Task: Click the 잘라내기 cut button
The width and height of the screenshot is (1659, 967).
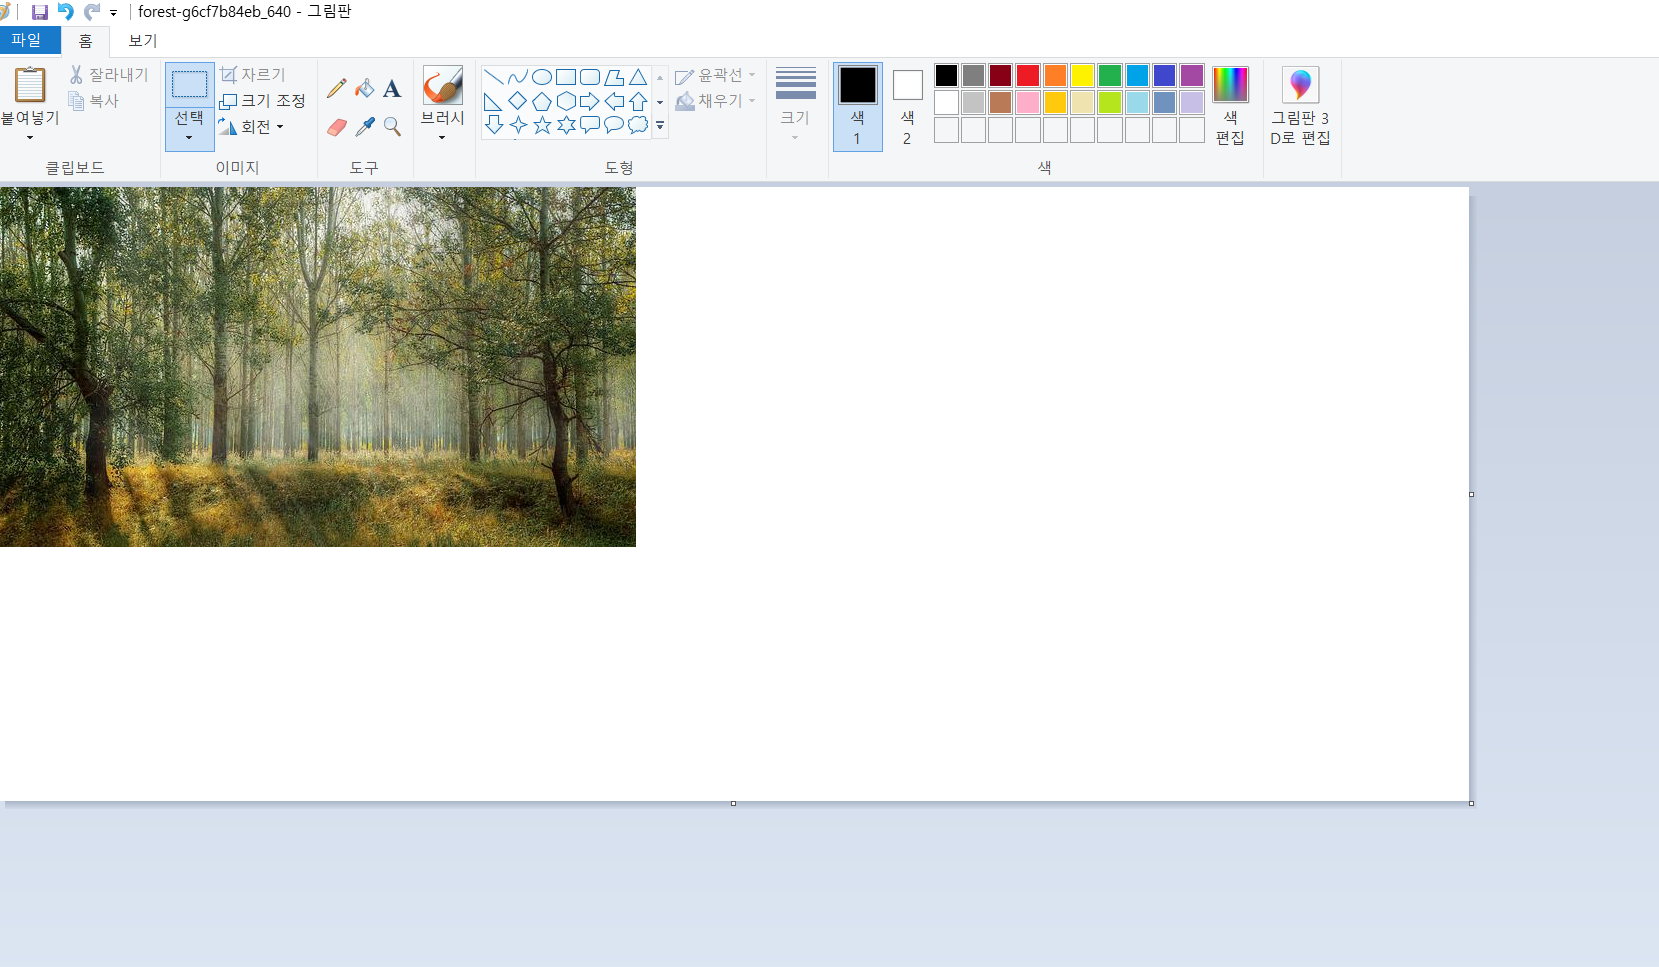Action: [x=109, y=75]
